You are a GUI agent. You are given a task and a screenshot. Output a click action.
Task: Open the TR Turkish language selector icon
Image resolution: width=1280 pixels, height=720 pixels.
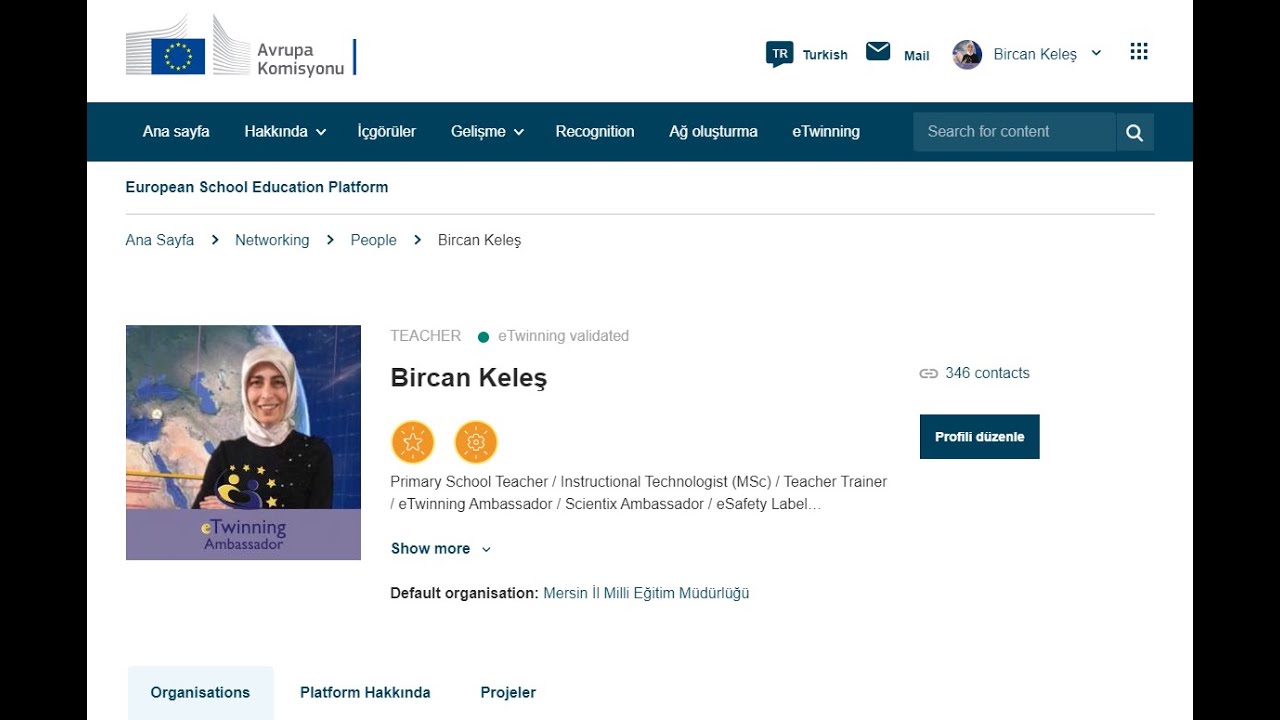click(x=779, y=54)
